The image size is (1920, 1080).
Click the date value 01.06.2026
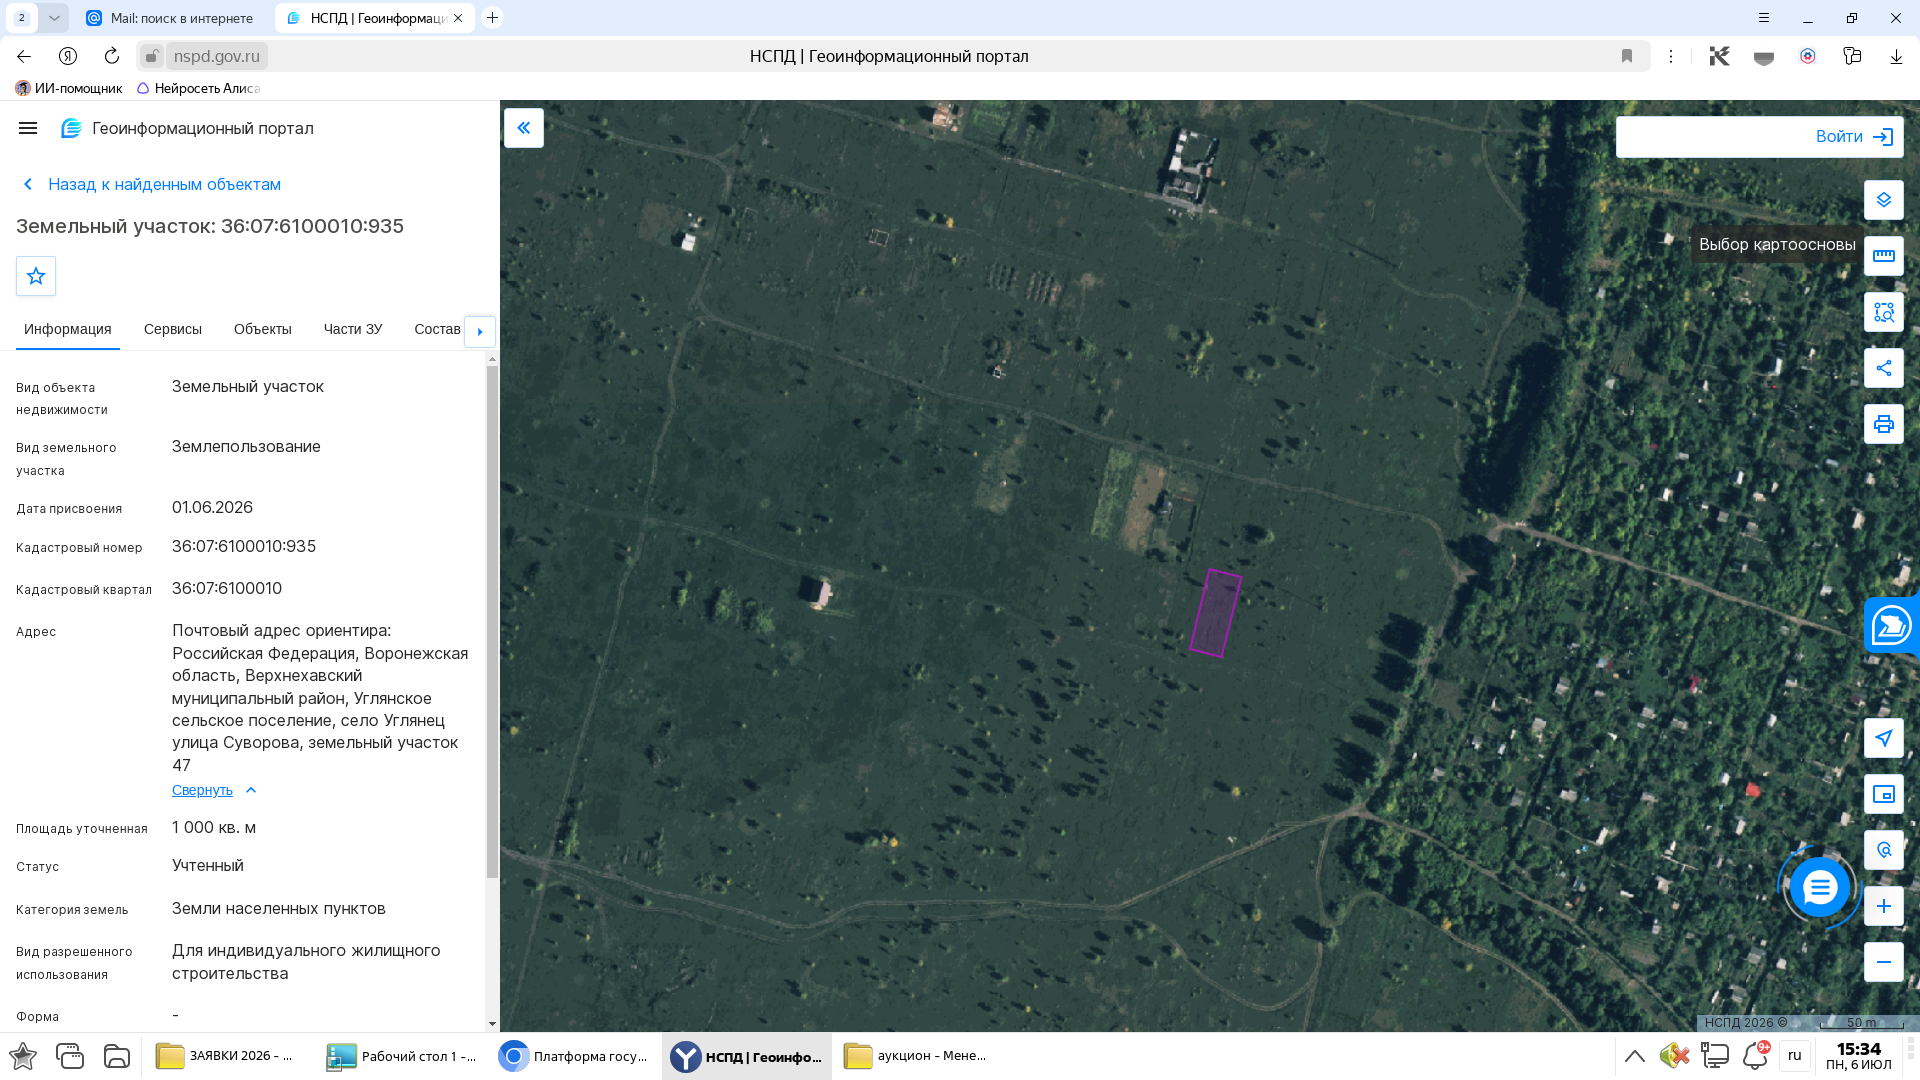coord(212,508)
